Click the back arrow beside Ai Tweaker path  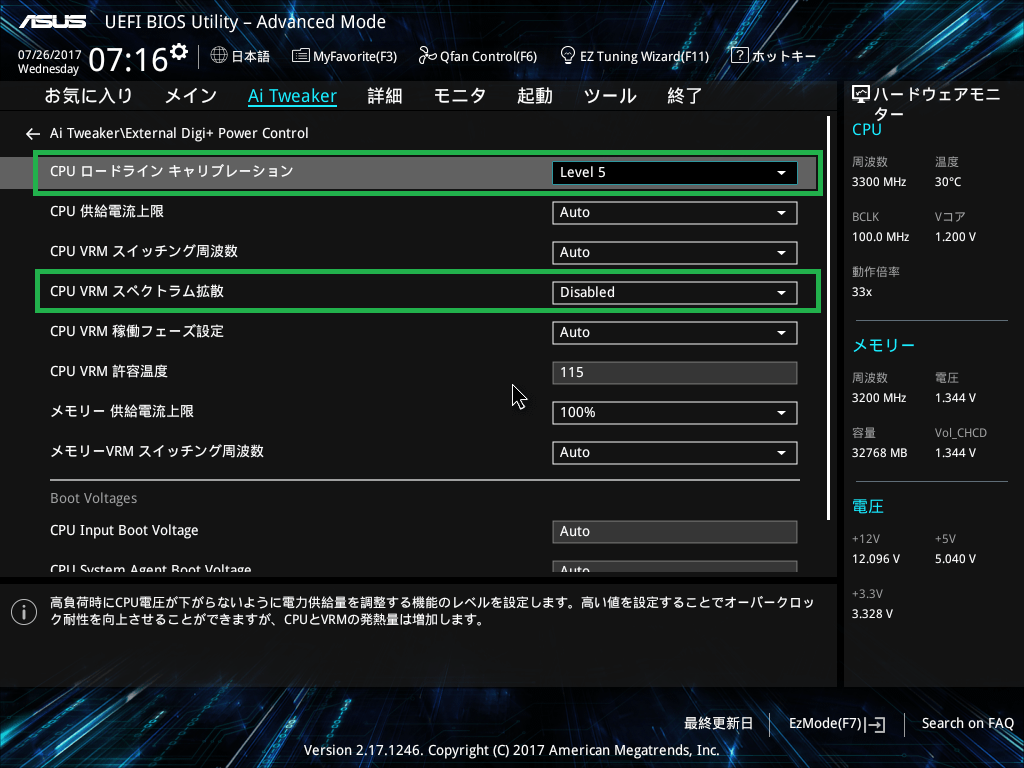(x=33, y=134)
